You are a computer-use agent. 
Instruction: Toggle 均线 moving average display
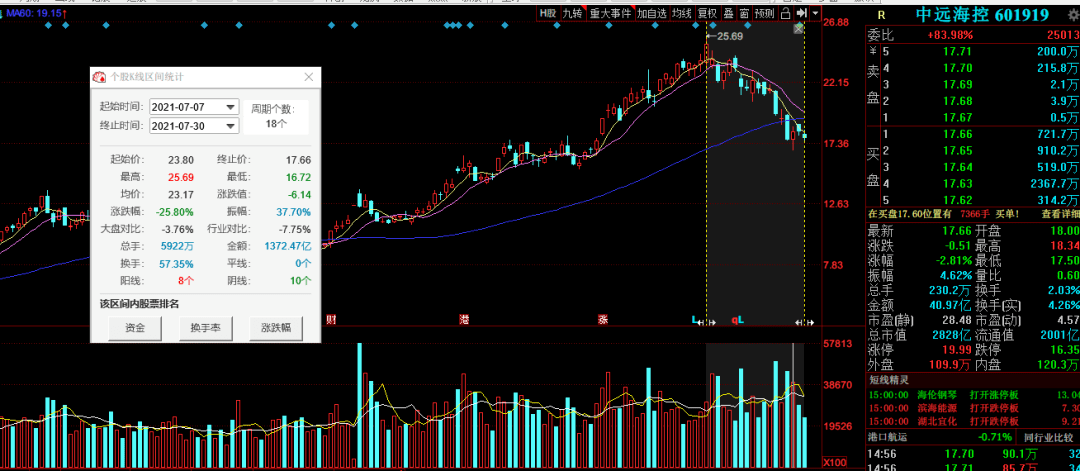[681, 13]
